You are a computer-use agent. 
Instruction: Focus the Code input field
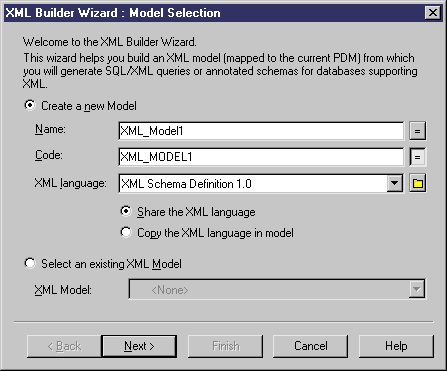coord(261,157)
